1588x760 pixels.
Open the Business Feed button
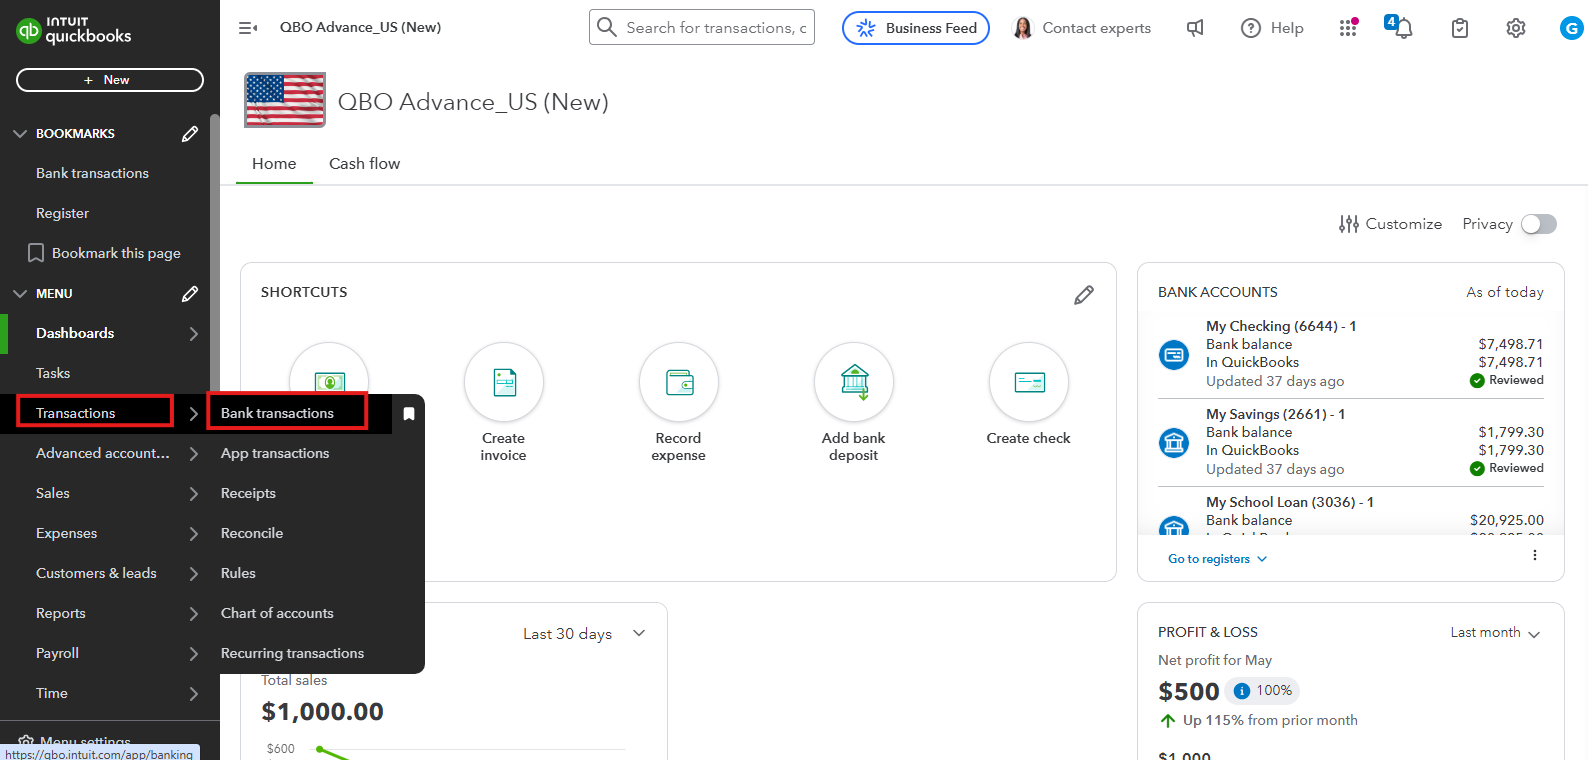tap(916, 28)
